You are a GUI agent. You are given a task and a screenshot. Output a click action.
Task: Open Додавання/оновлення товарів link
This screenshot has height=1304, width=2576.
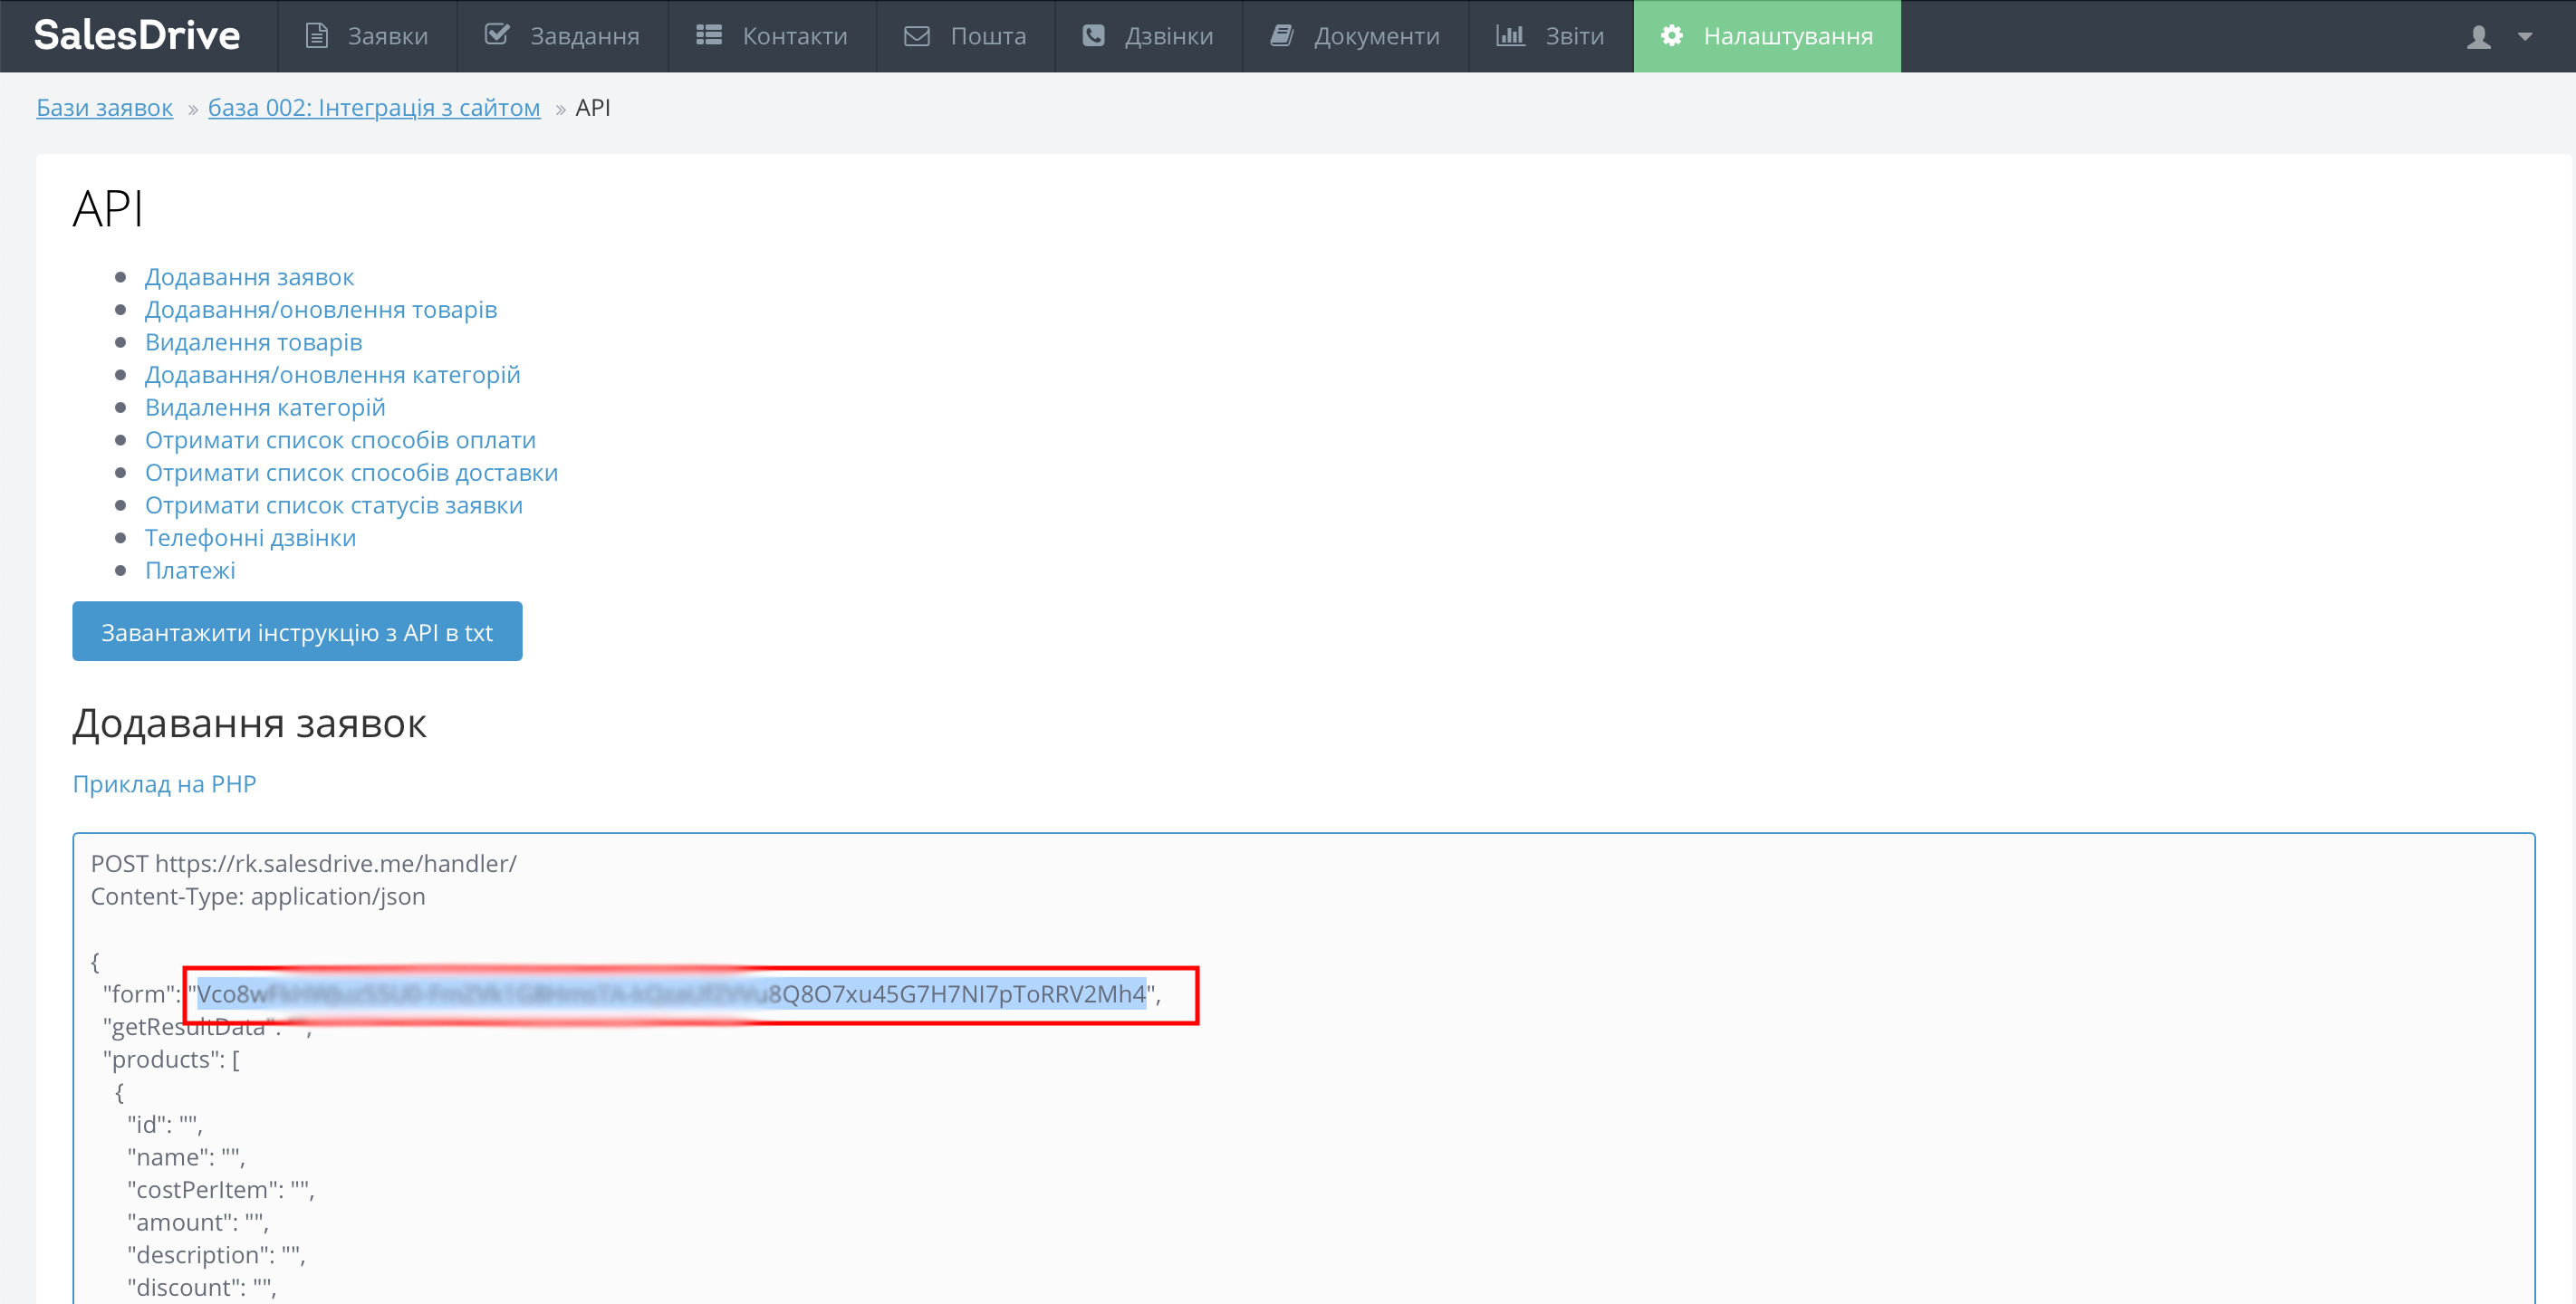tap(321, 310)
